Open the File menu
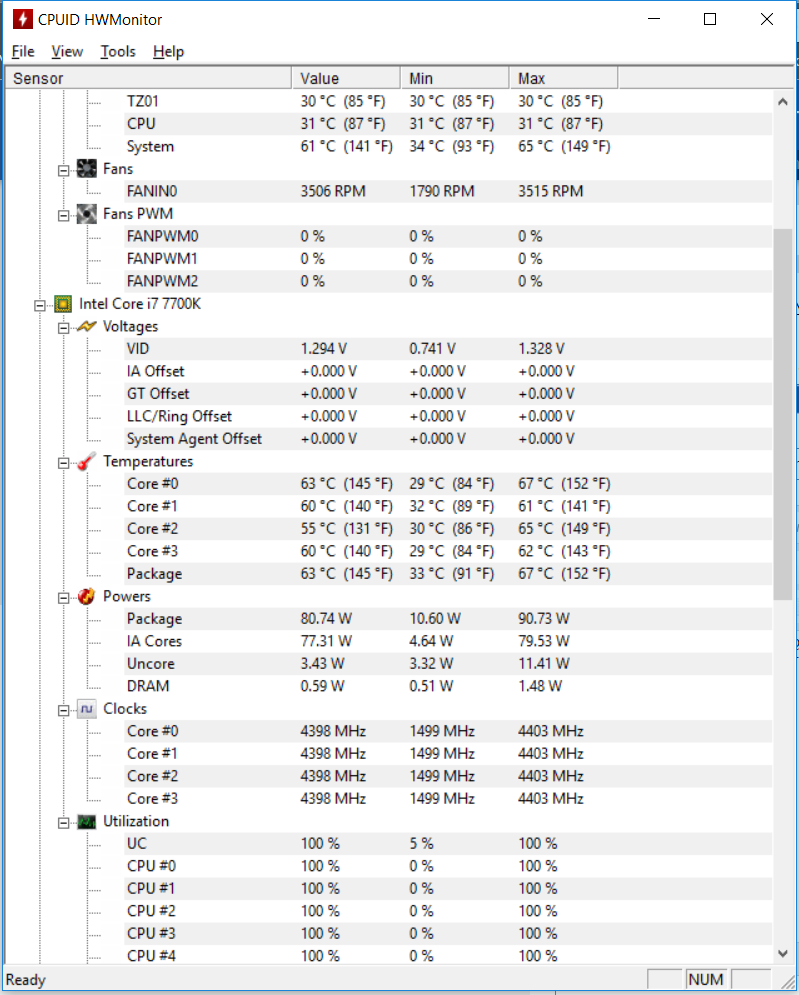 pyautogui.click(x=23, y=51)
